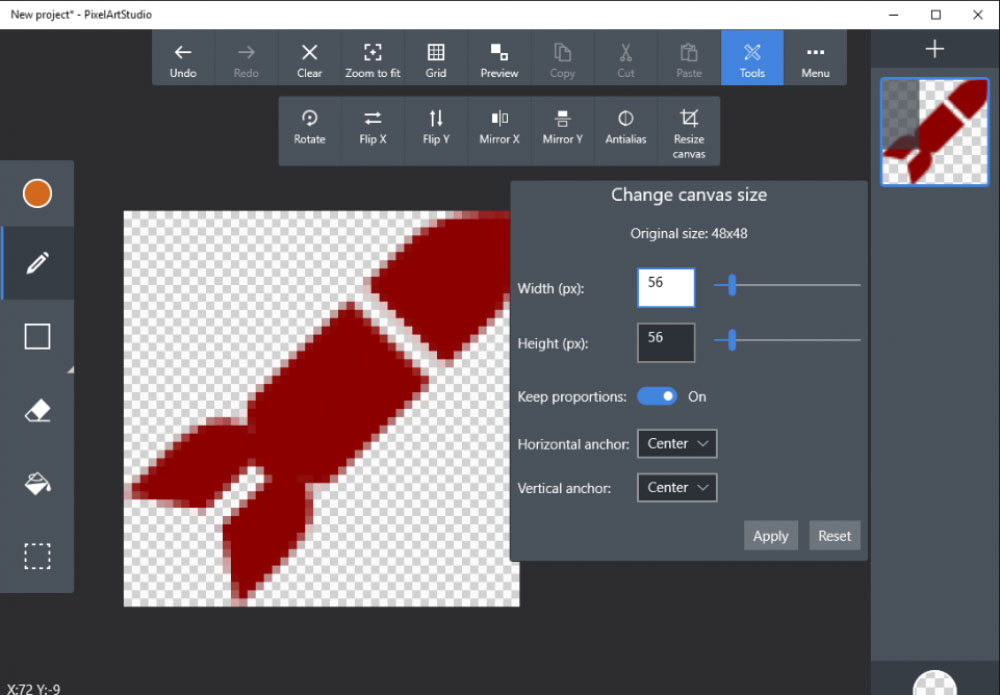Turn off Keep proportions switch
Viewport: 1000px width, 695px height.
point(657,397)
